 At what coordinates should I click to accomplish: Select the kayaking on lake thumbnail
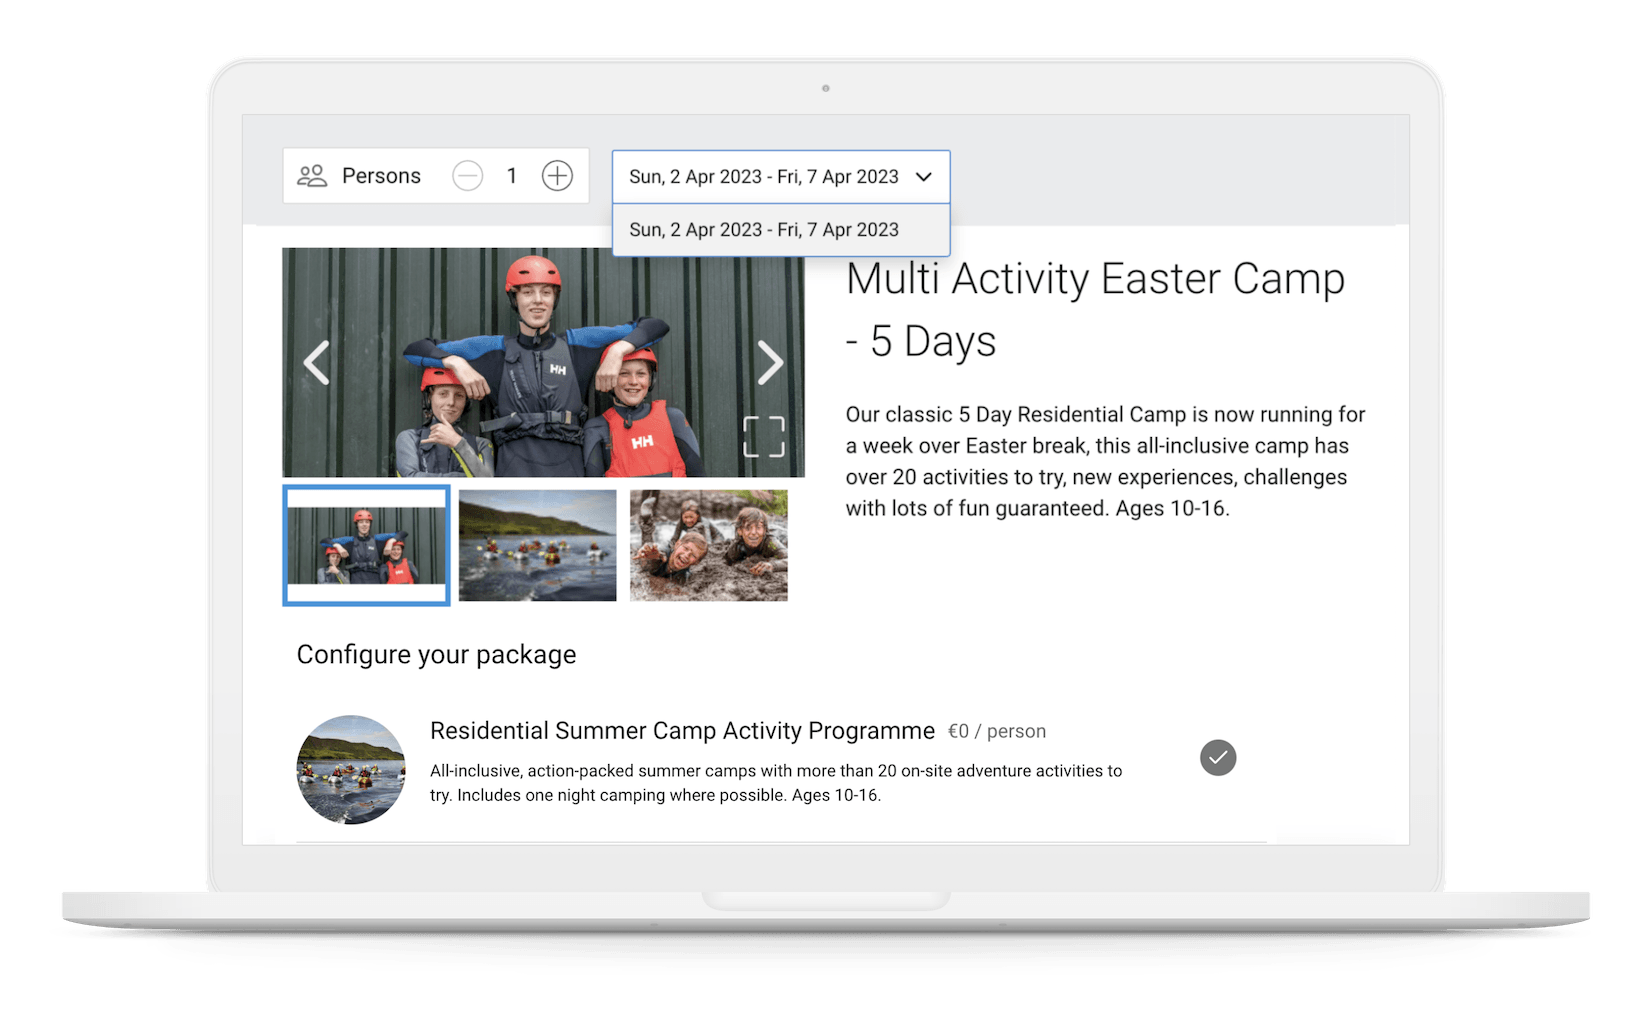tap(538, 545)
